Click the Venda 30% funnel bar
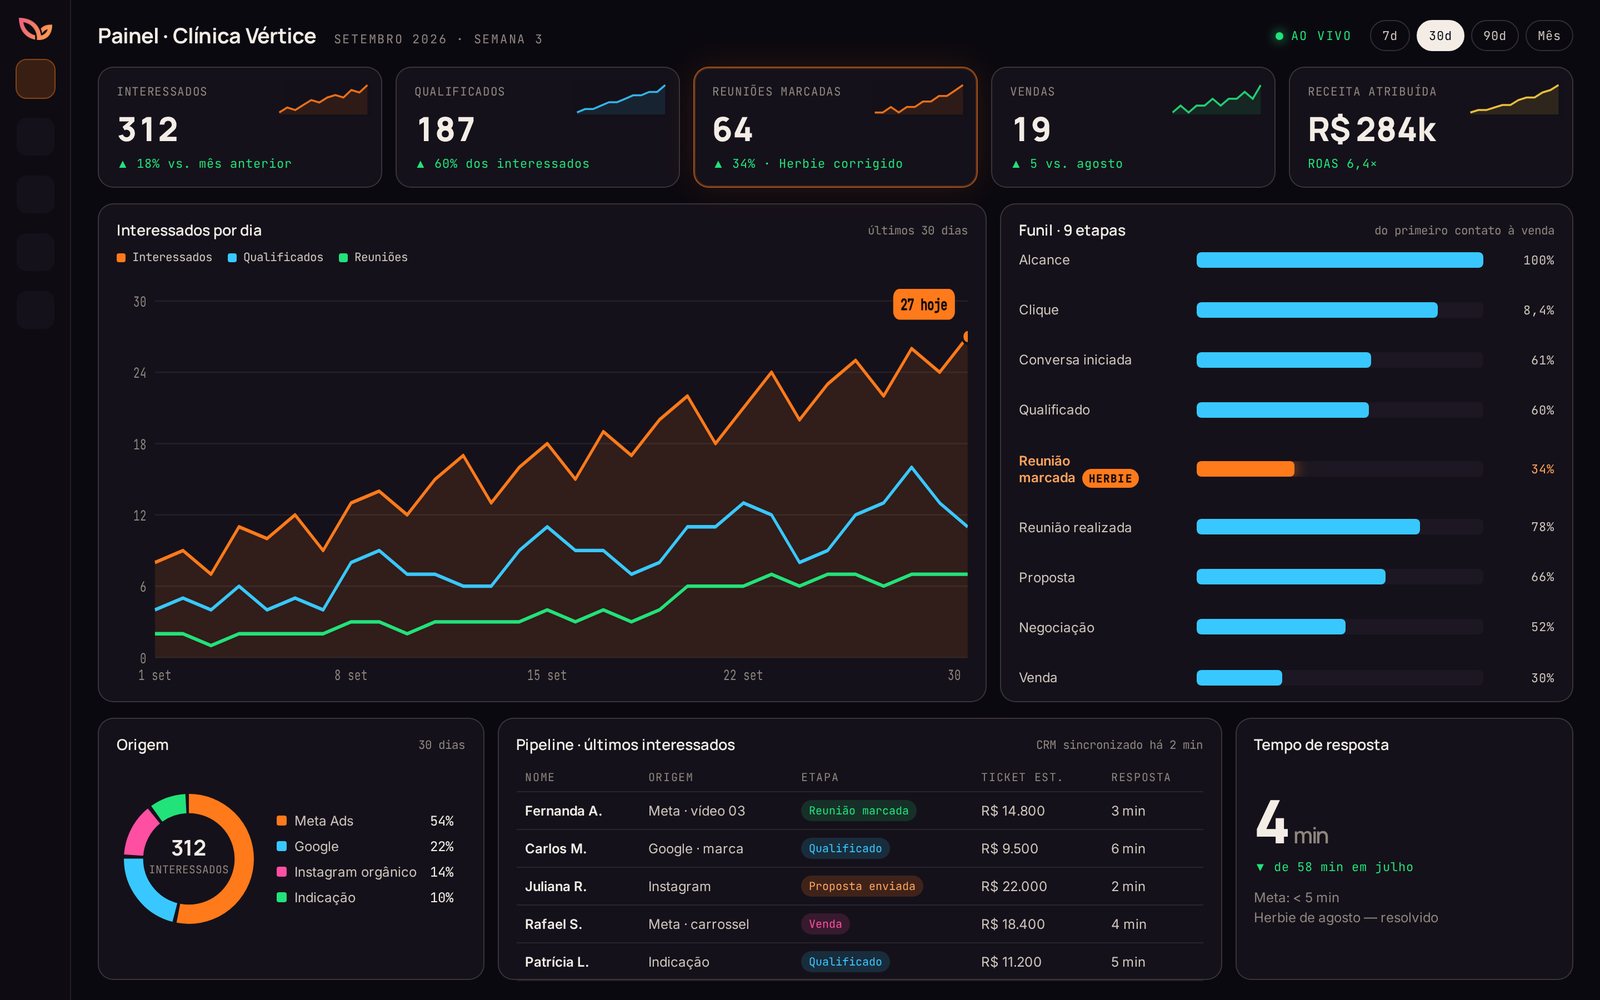Viewport: 1600px width, 1000px height. click(1239, 678)
